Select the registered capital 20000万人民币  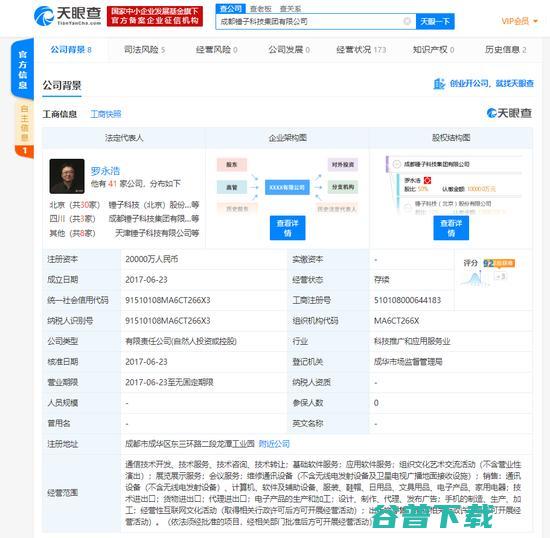point(152,259)
